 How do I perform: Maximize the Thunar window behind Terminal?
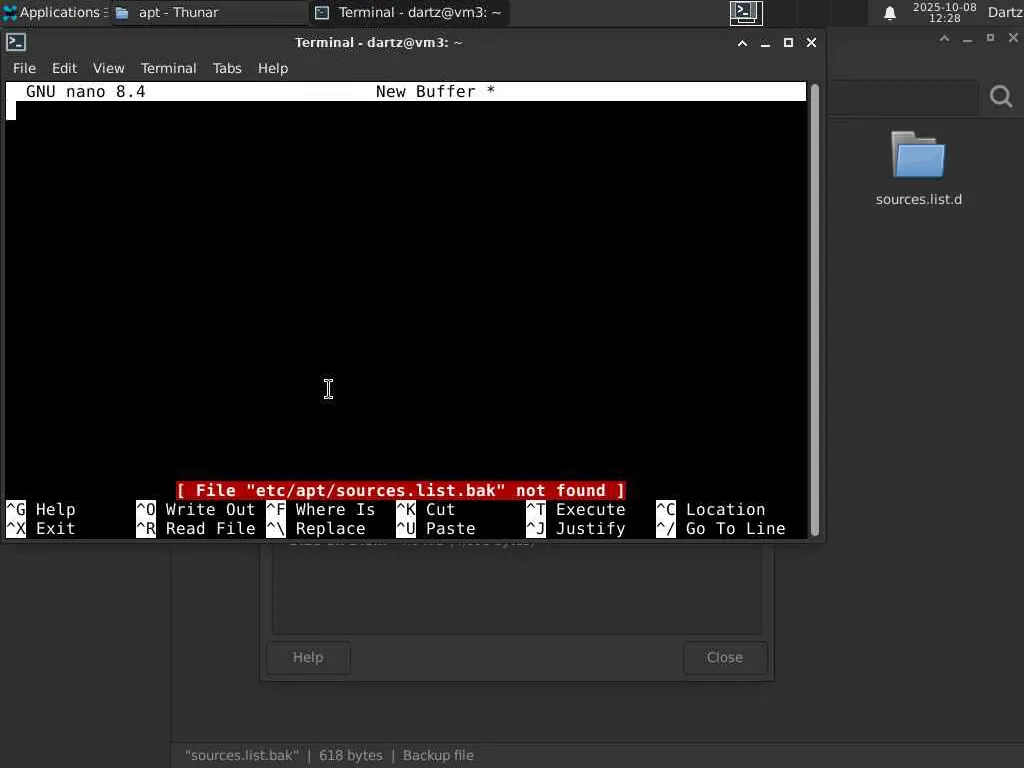[x=990, y=39]
